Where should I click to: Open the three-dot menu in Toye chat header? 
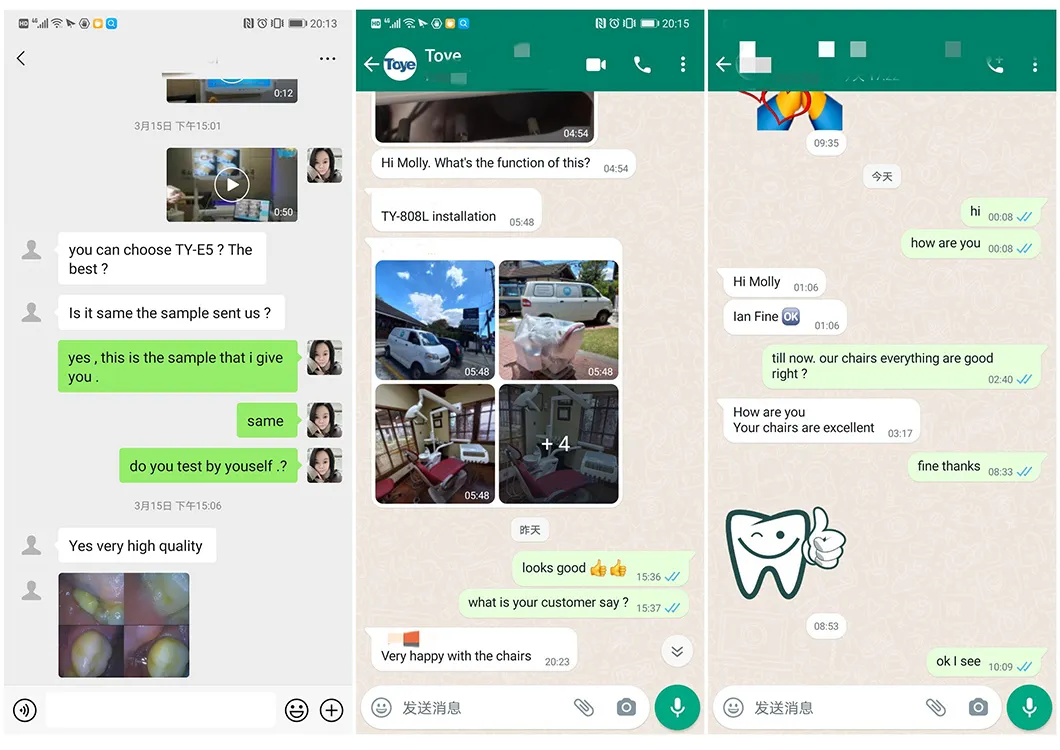(683, 65)
